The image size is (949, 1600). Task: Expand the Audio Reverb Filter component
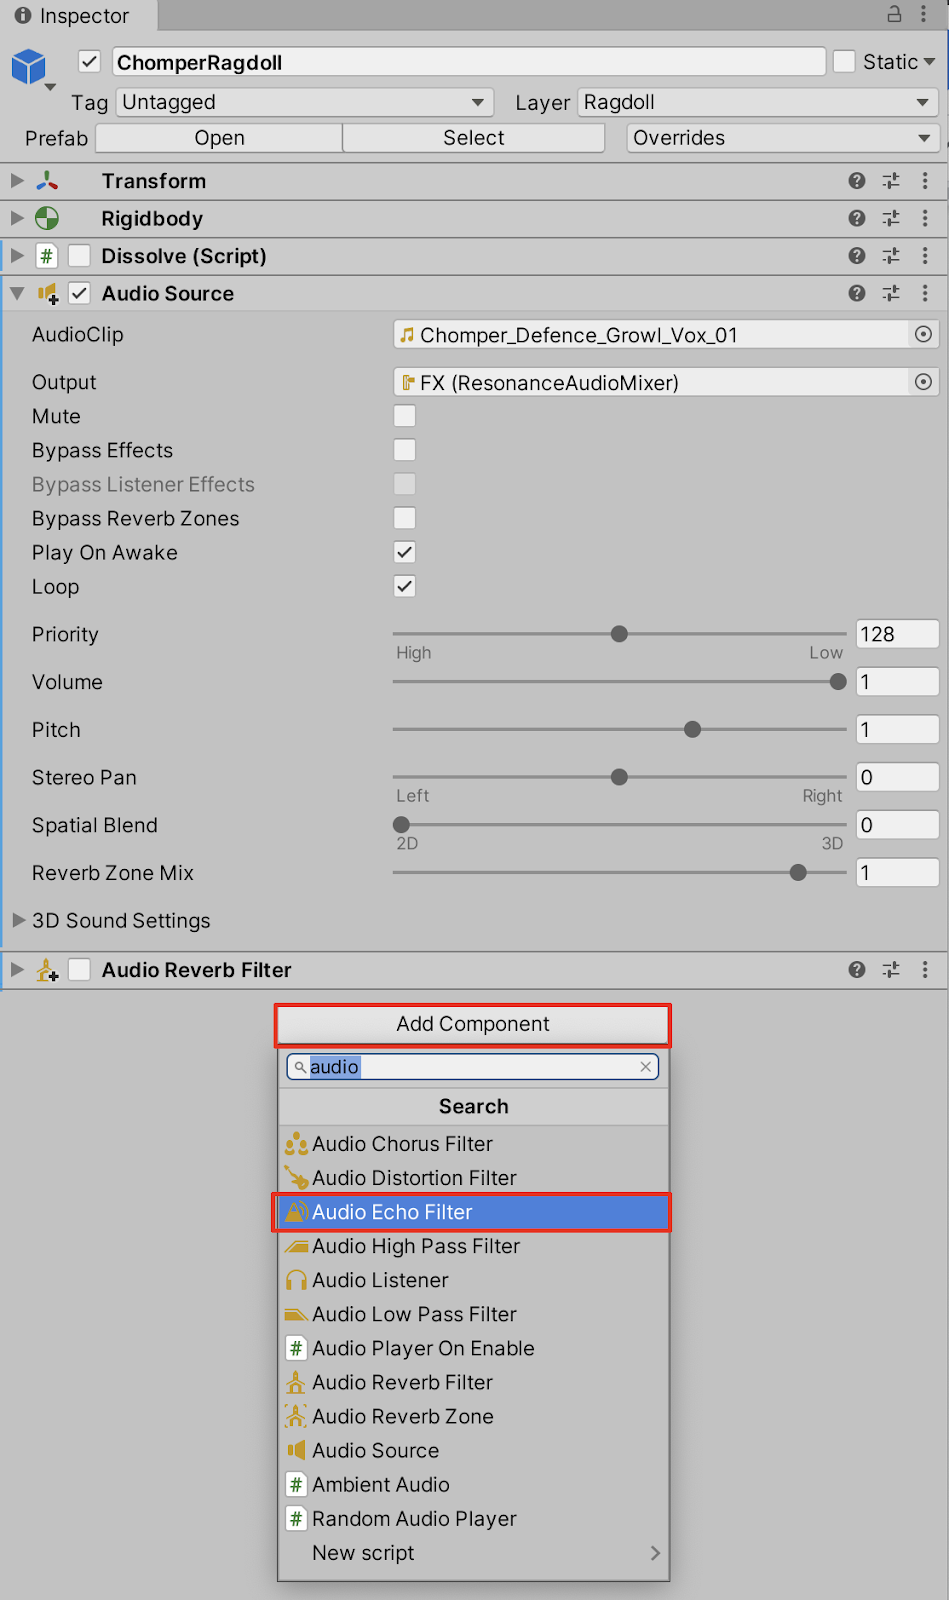[17, 970]
